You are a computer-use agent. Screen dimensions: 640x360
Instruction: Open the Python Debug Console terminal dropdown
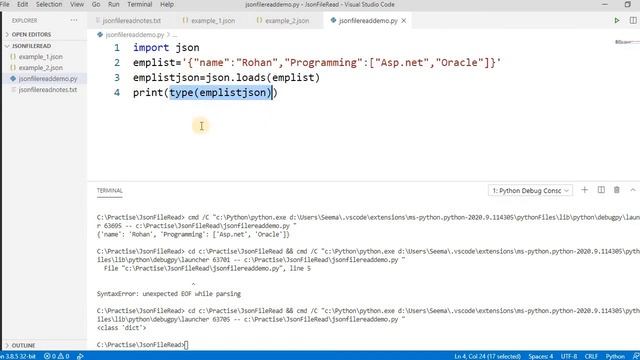click(530, 191)
